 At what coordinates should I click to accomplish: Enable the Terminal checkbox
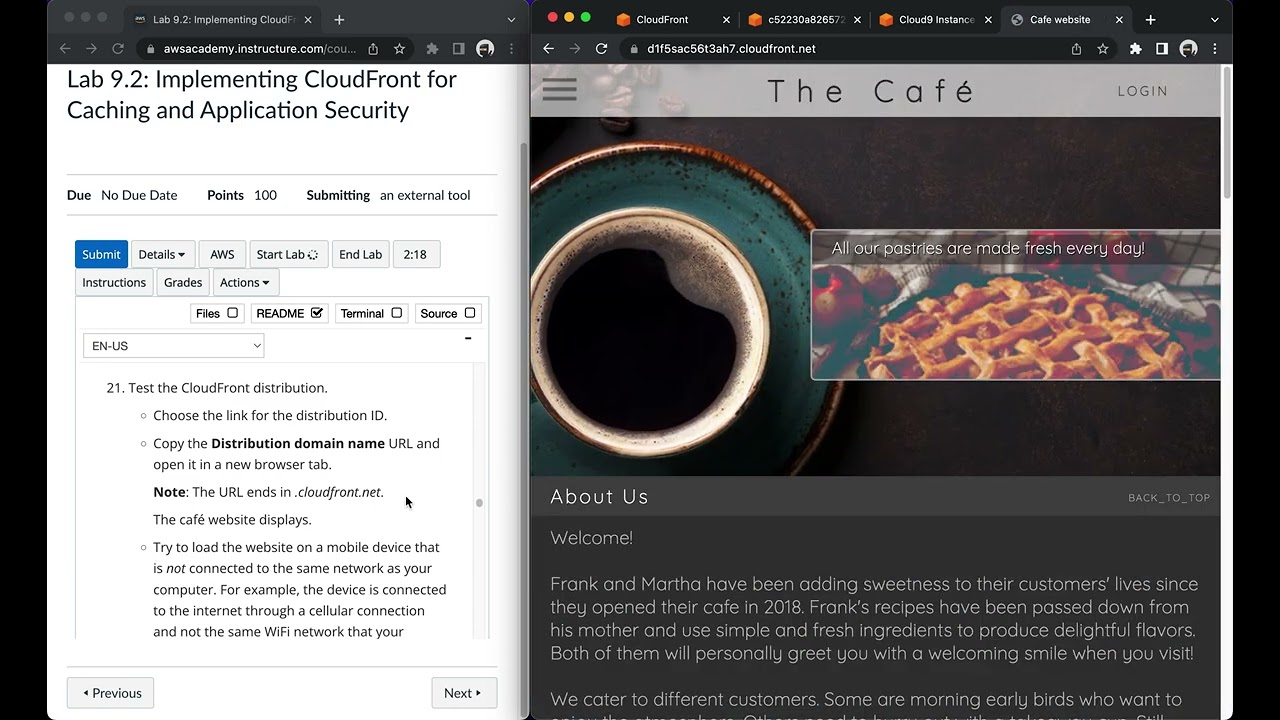[x=396, y=313]
